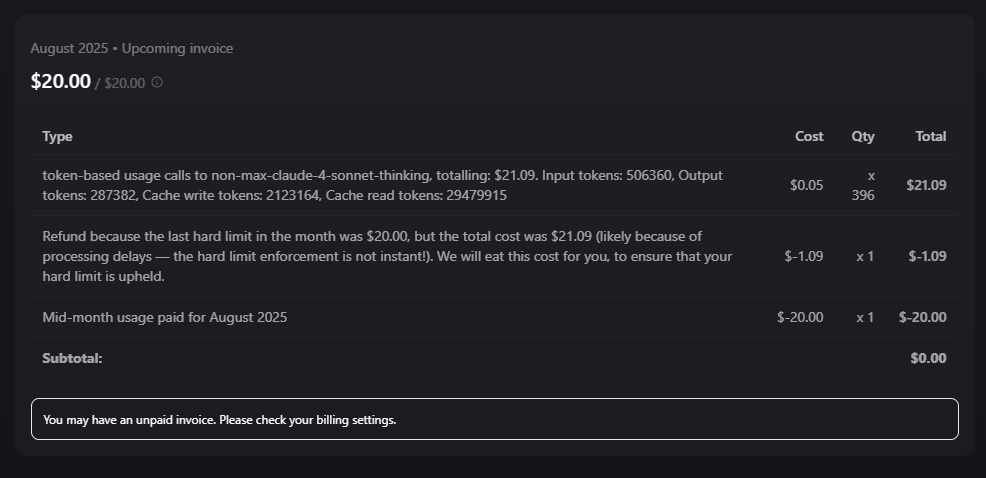The image size is (986, 478).
Task: Click the unpaid invoice billing settings notice
Action: coord(495,419)
